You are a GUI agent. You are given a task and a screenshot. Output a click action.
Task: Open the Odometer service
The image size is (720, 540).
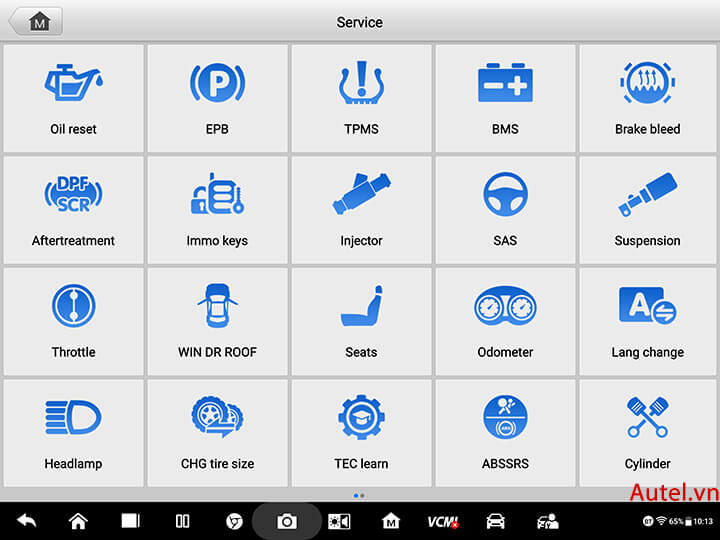[x=505, y=321]
